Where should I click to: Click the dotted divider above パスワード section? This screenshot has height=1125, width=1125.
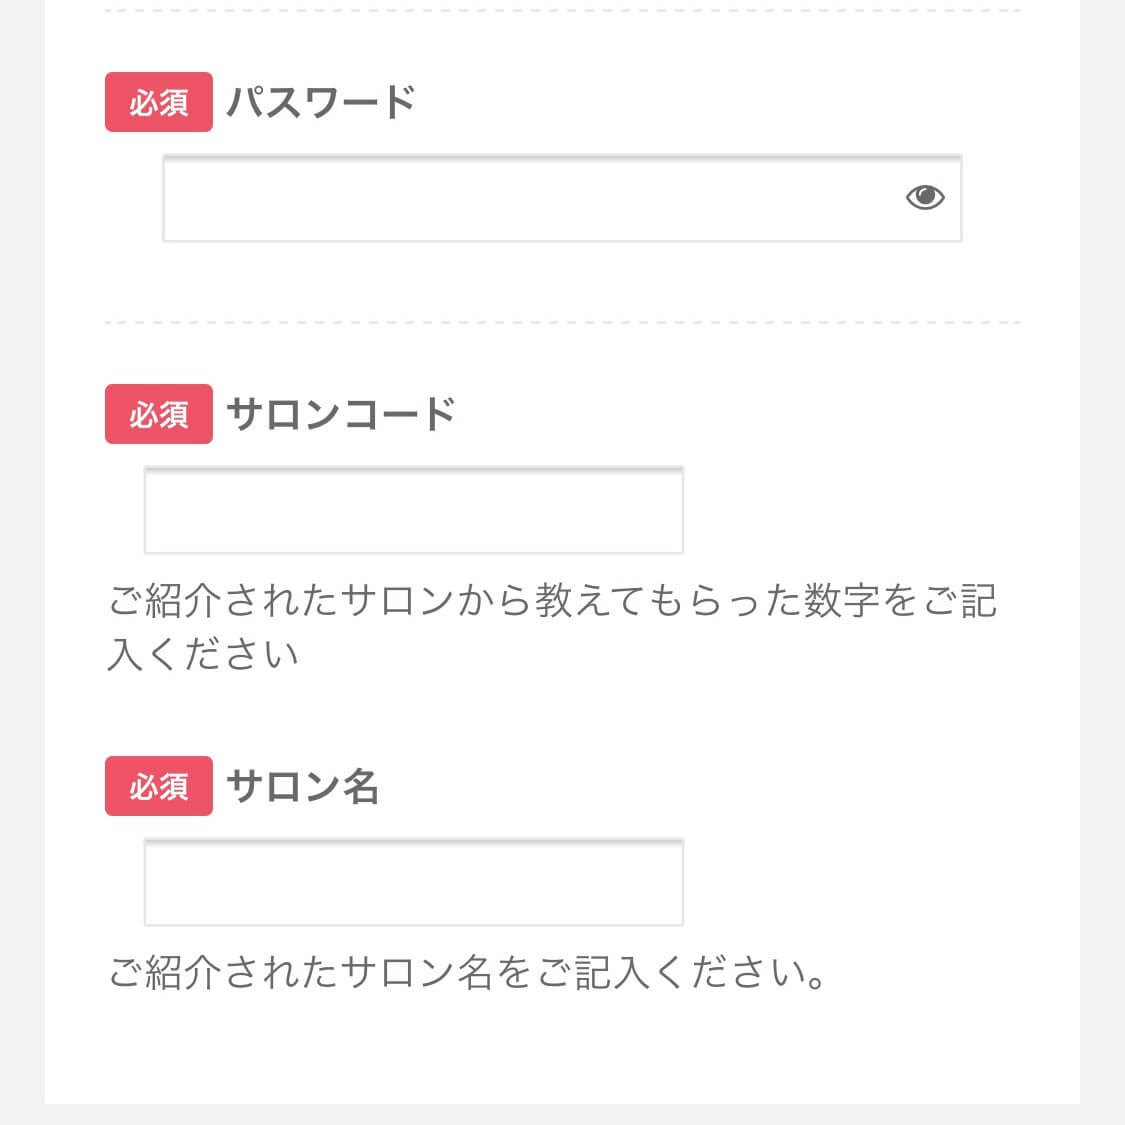coord(562,11)
